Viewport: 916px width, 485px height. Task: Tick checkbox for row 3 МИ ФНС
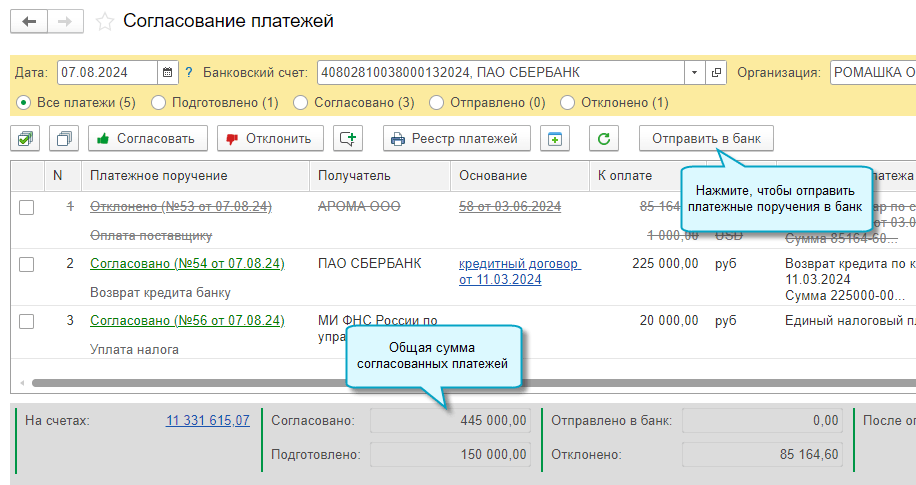[26, 321]
